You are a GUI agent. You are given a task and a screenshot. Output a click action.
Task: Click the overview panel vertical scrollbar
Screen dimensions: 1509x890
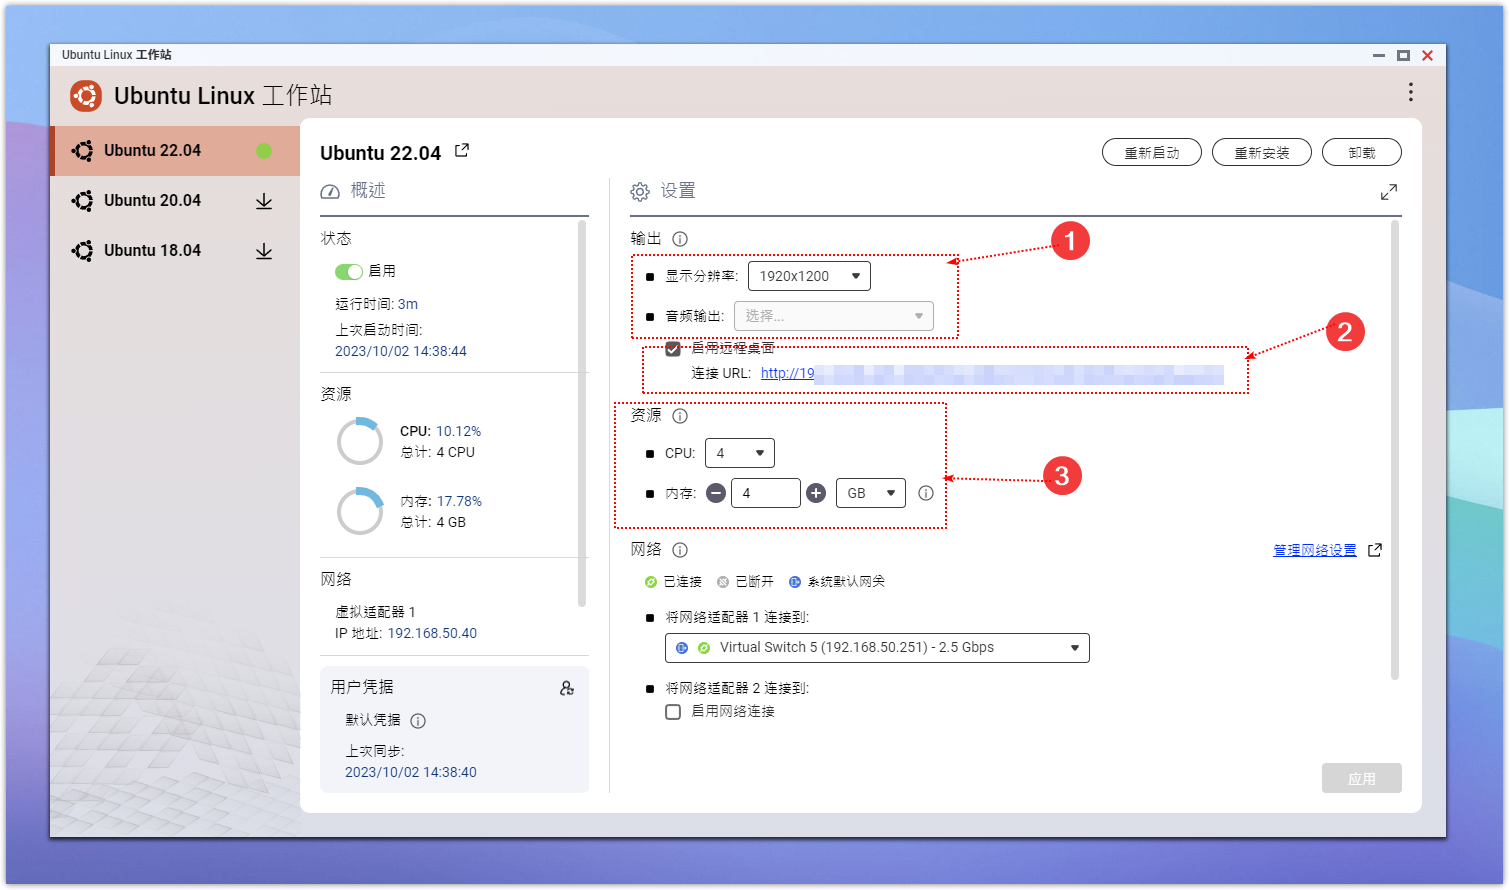(x=582, y=414)
